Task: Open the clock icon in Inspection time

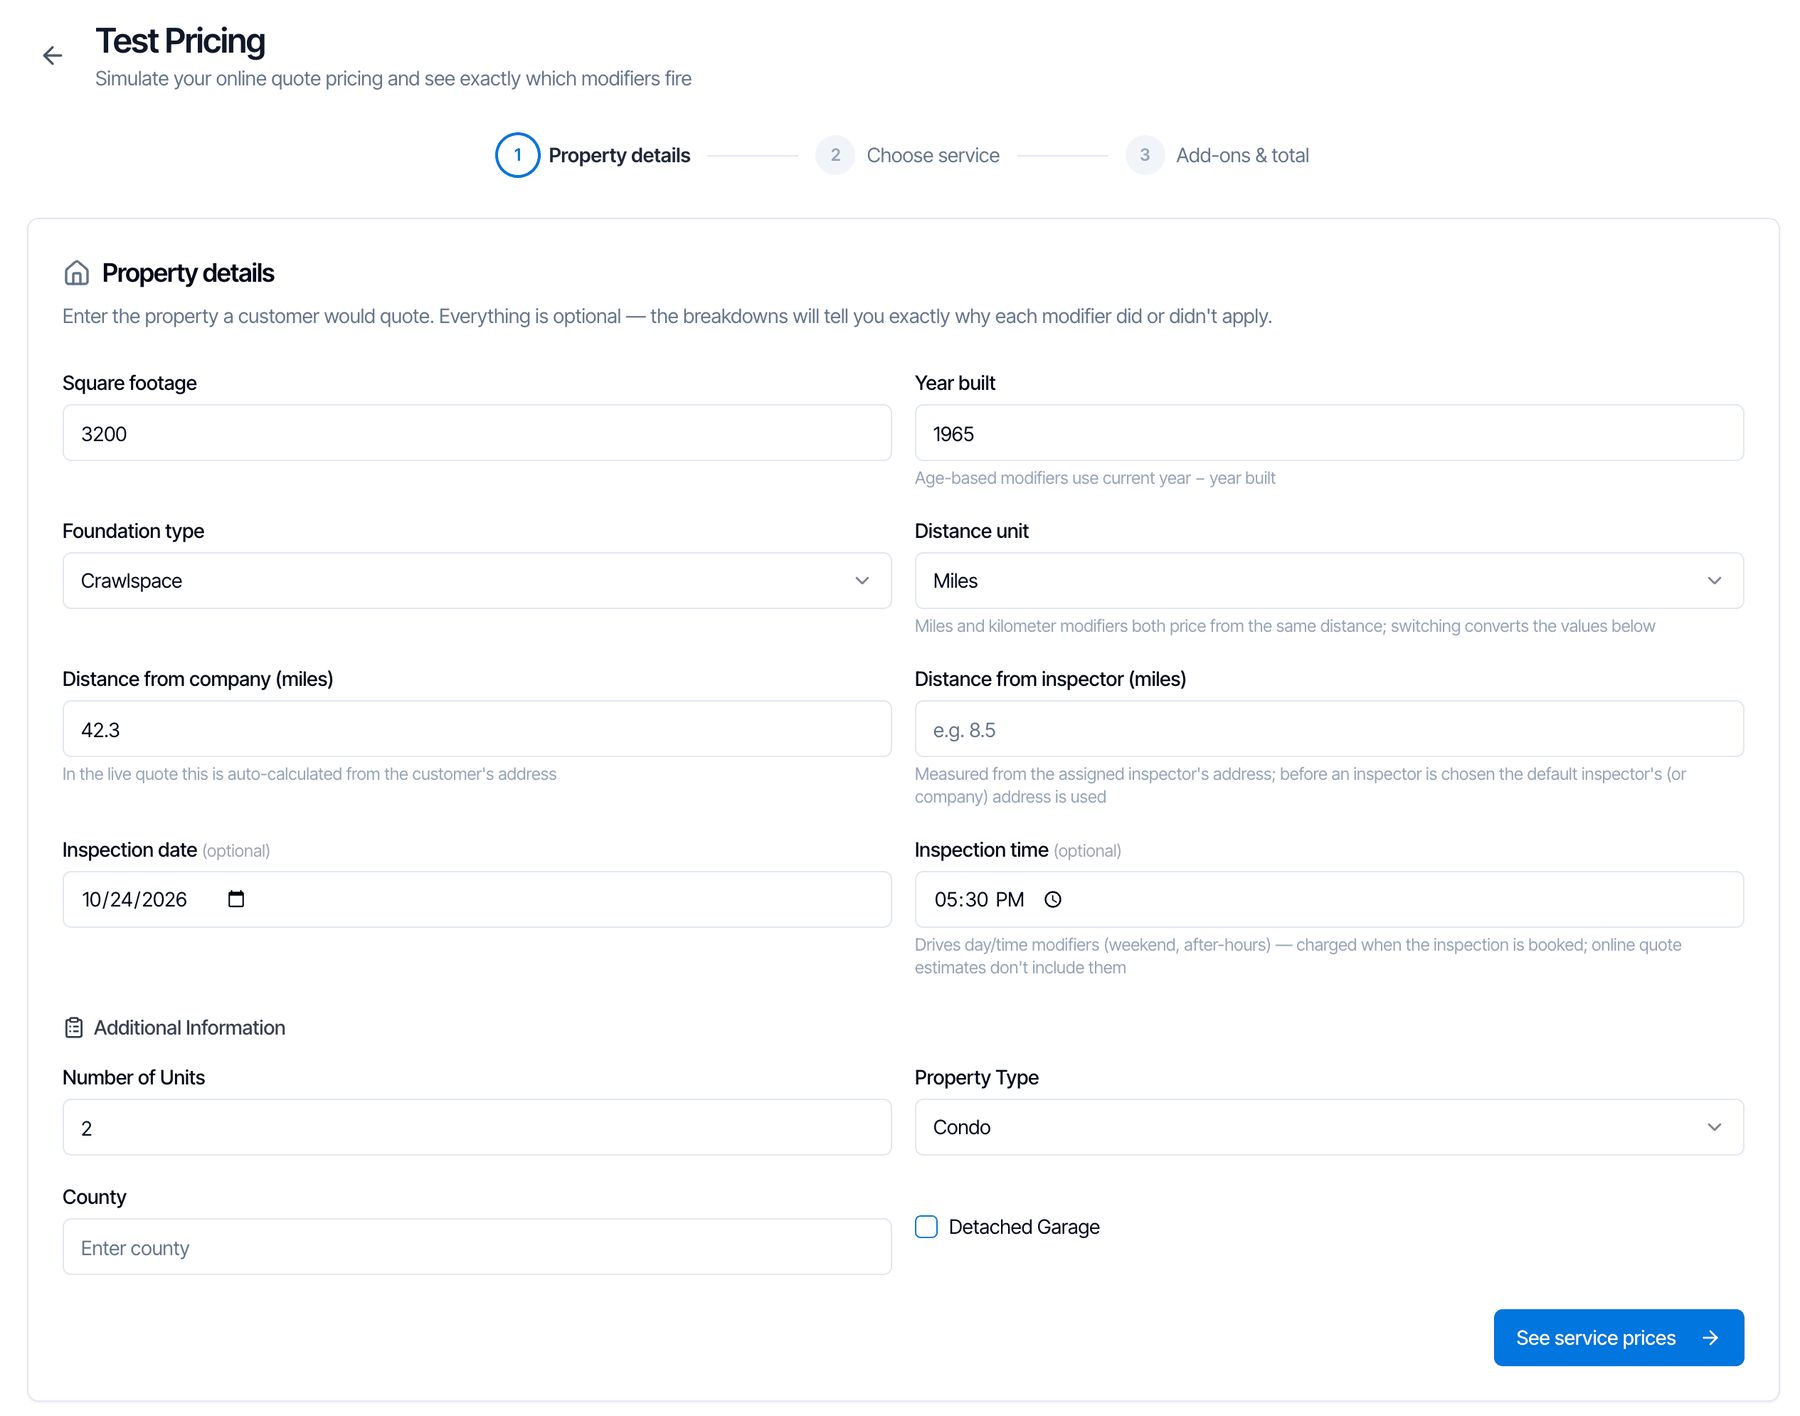Action: click(1053, 899)
